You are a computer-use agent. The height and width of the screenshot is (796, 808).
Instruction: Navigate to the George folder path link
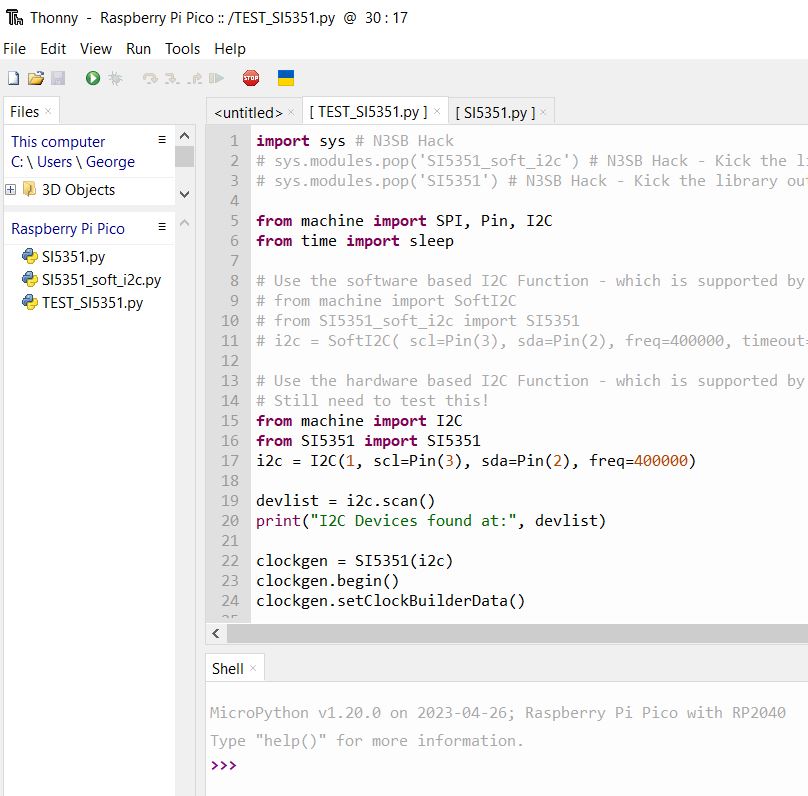click(110, 162)
